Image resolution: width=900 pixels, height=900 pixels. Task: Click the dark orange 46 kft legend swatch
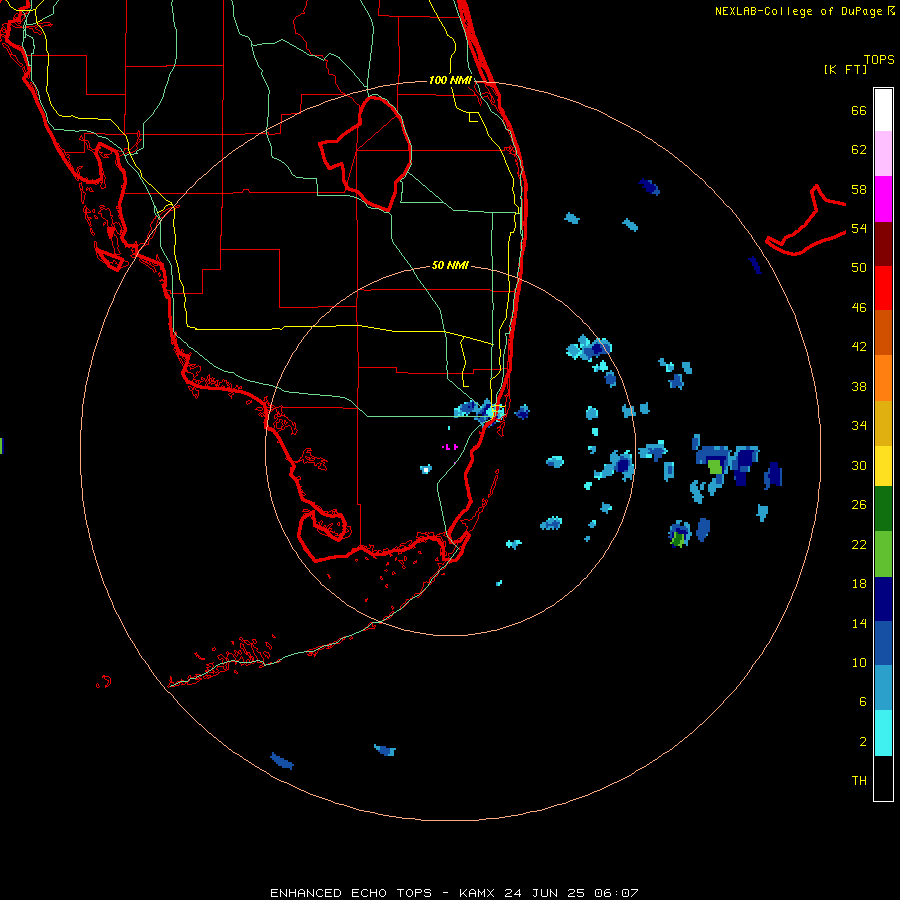883,332
